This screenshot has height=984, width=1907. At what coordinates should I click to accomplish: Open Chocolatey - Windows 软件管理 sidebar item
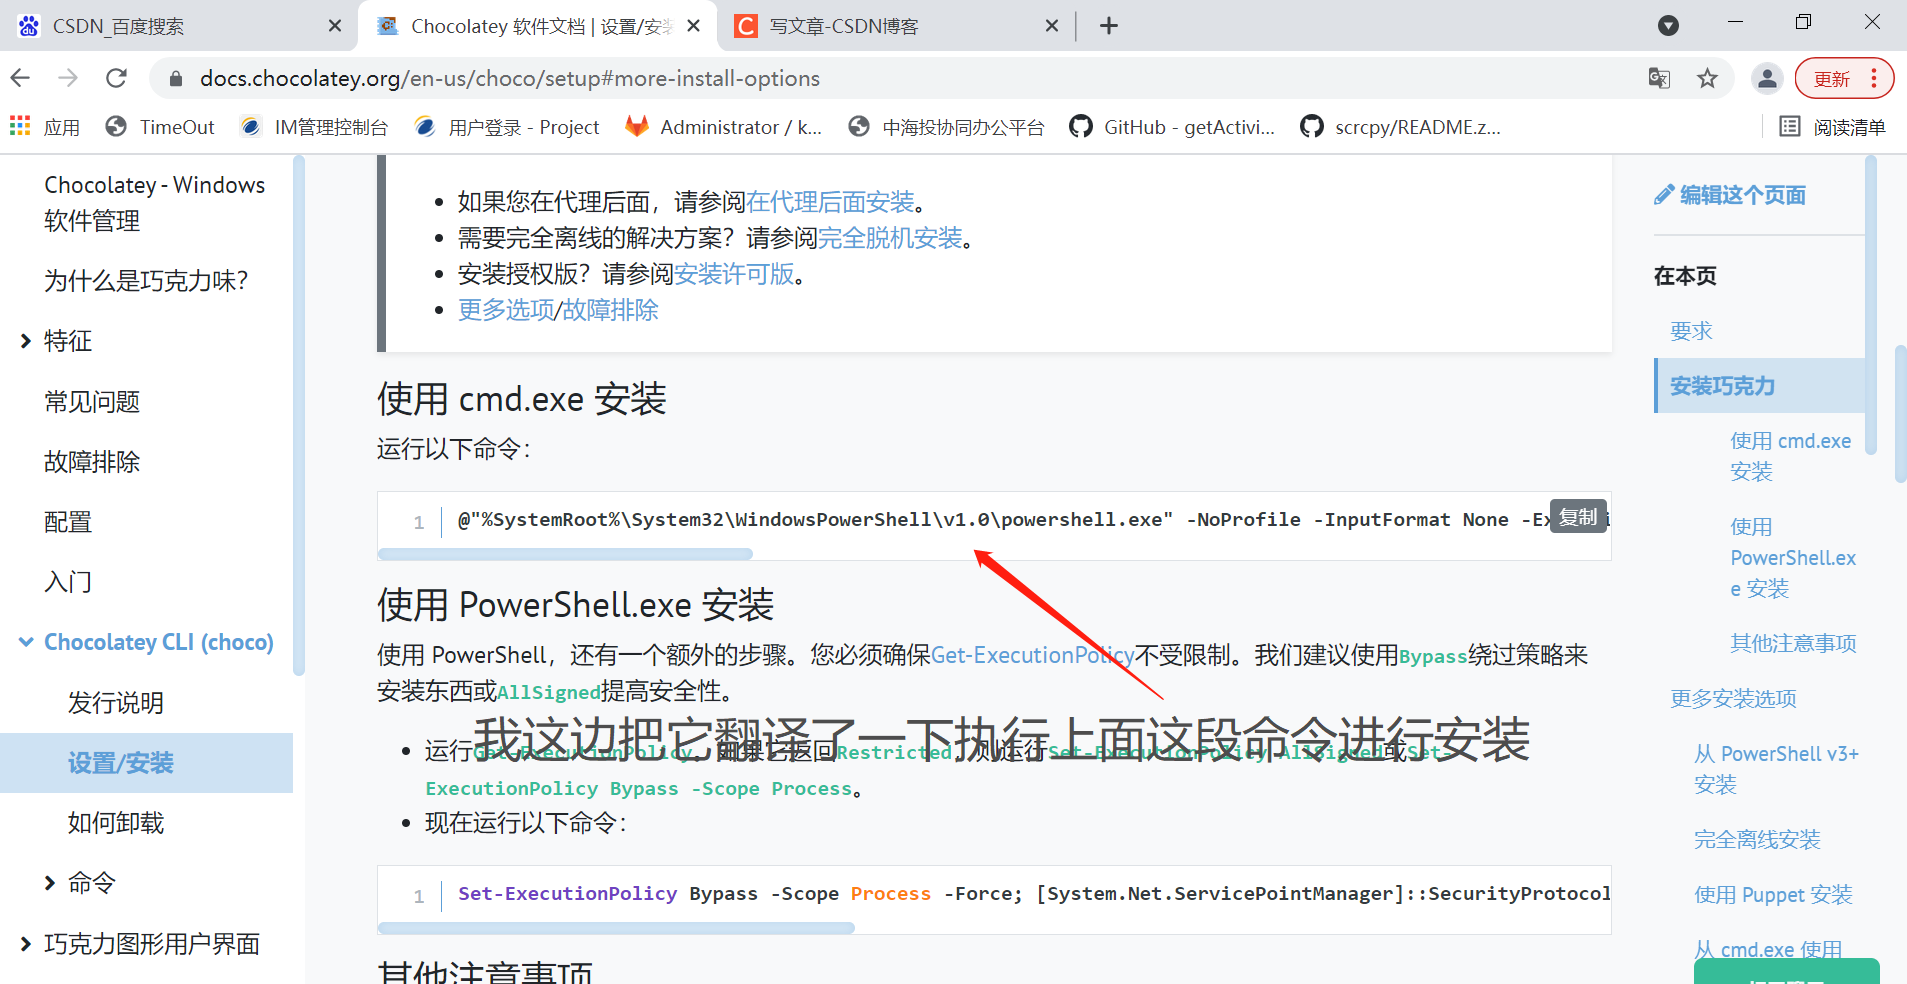pyautogui.click(x=155, y=203)
